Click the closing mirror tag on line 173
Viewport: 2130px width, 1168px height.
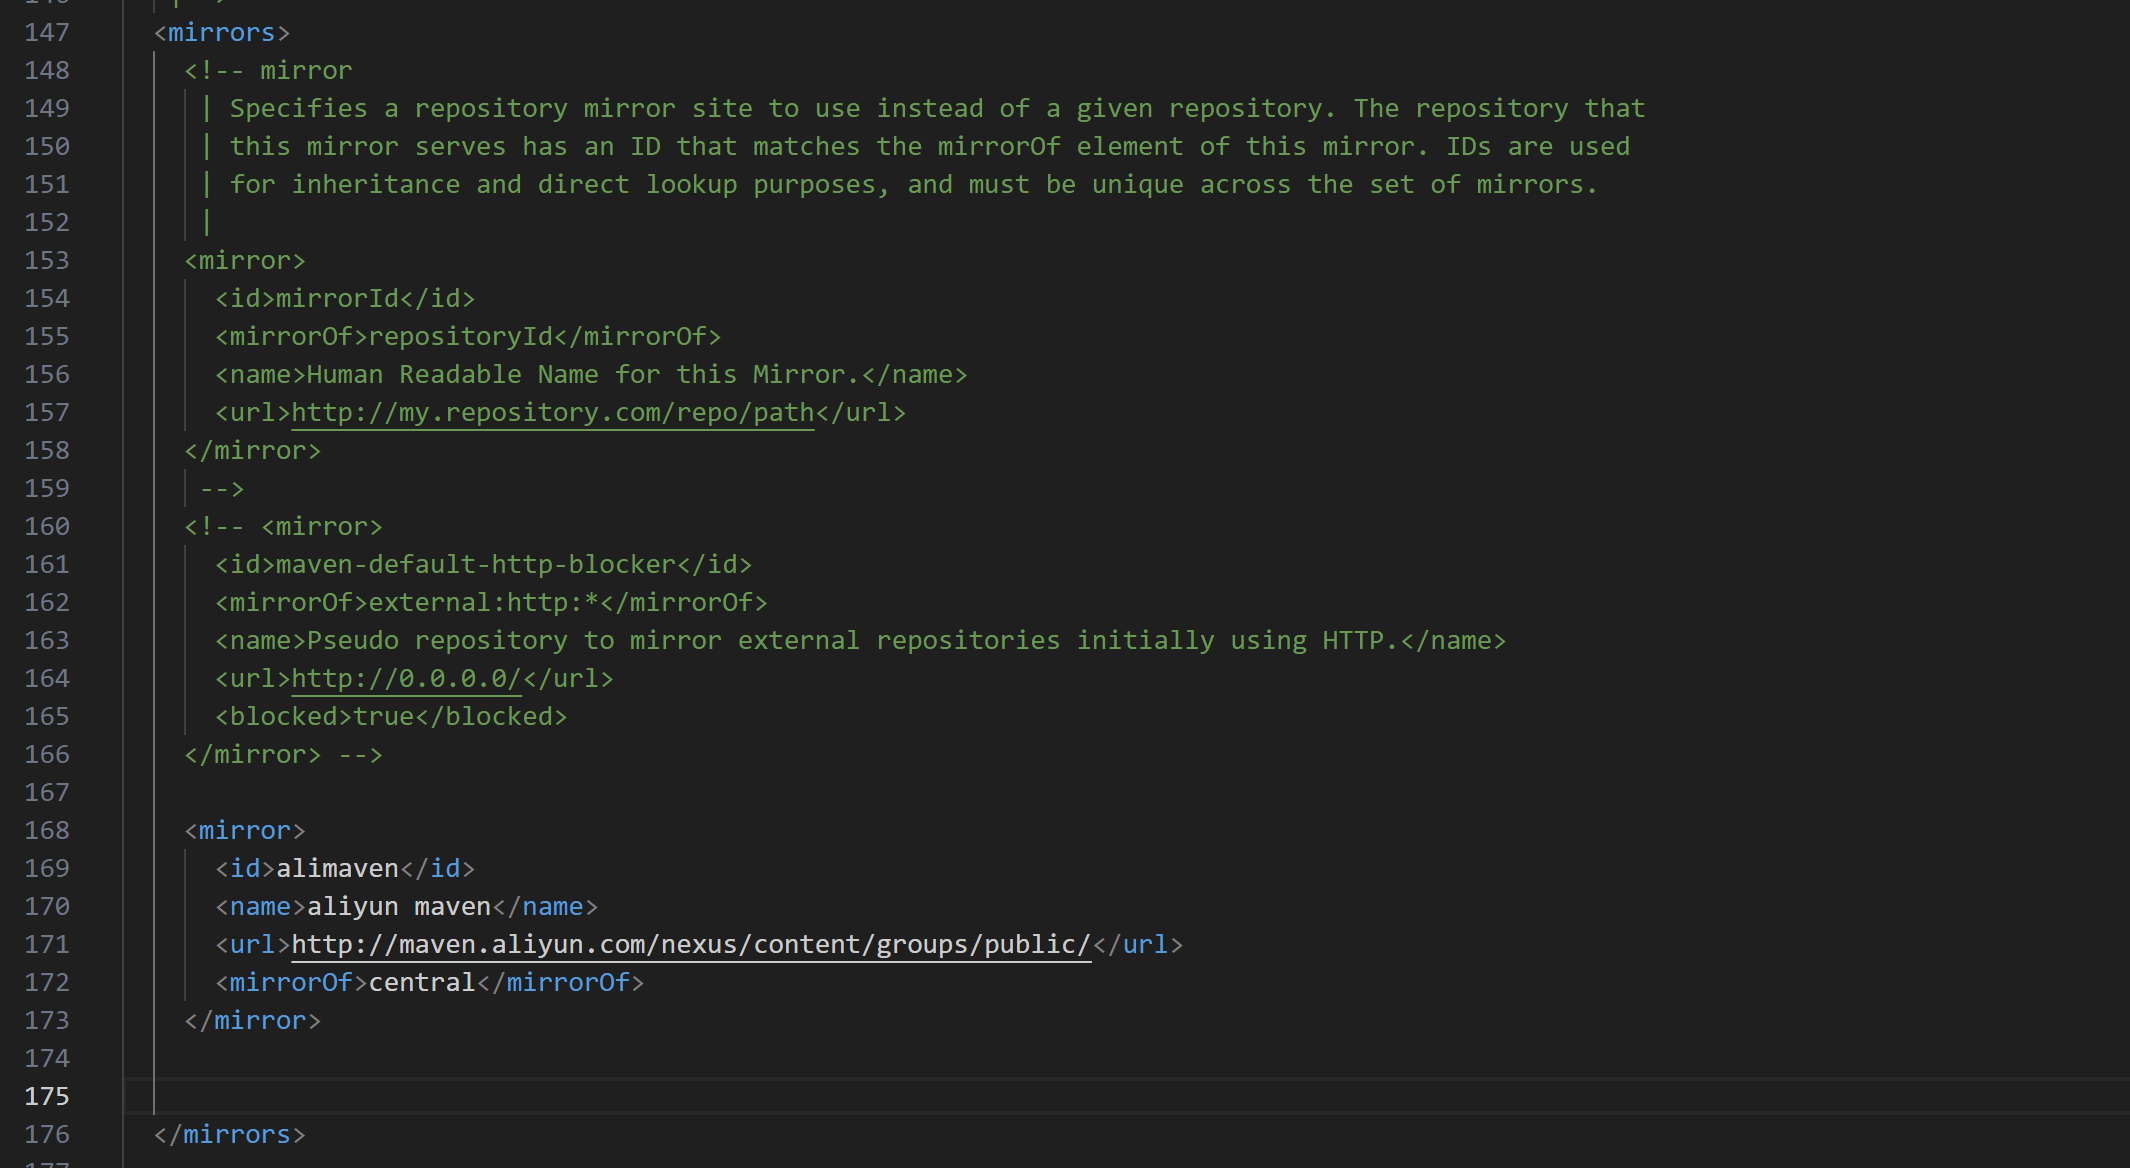(253, 1020)
